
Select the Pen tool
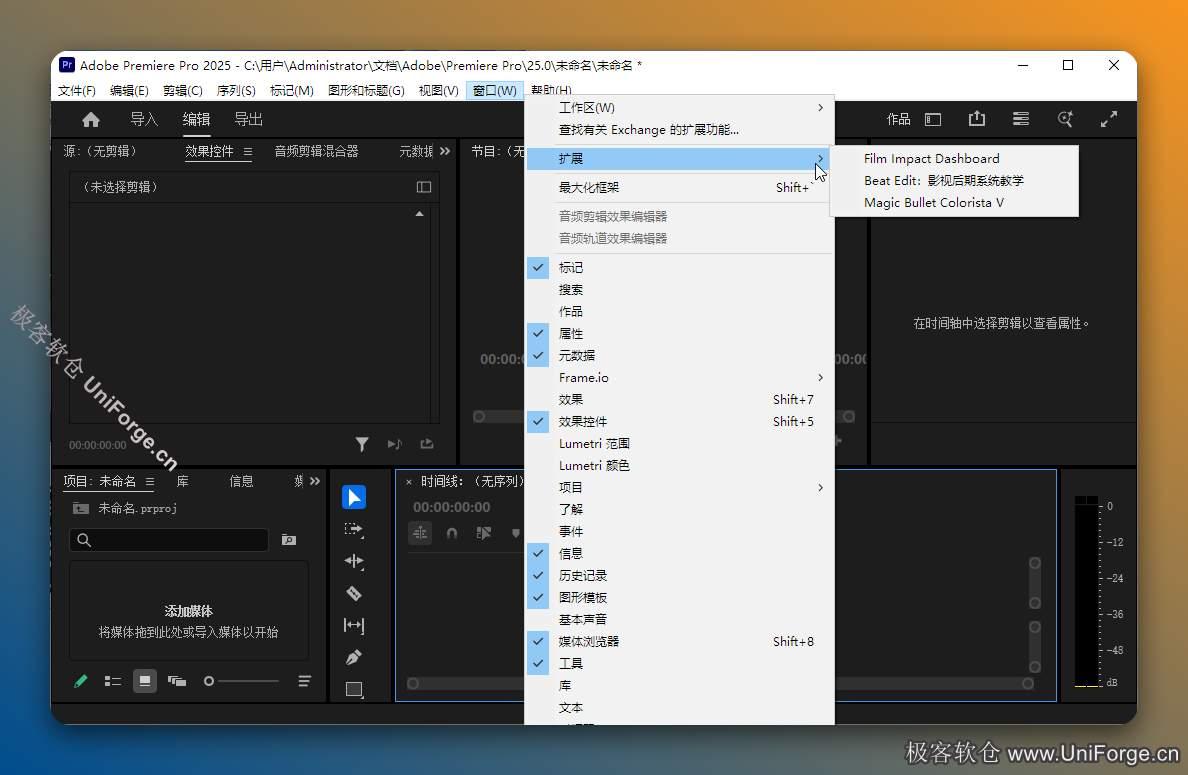coord(354,657)
